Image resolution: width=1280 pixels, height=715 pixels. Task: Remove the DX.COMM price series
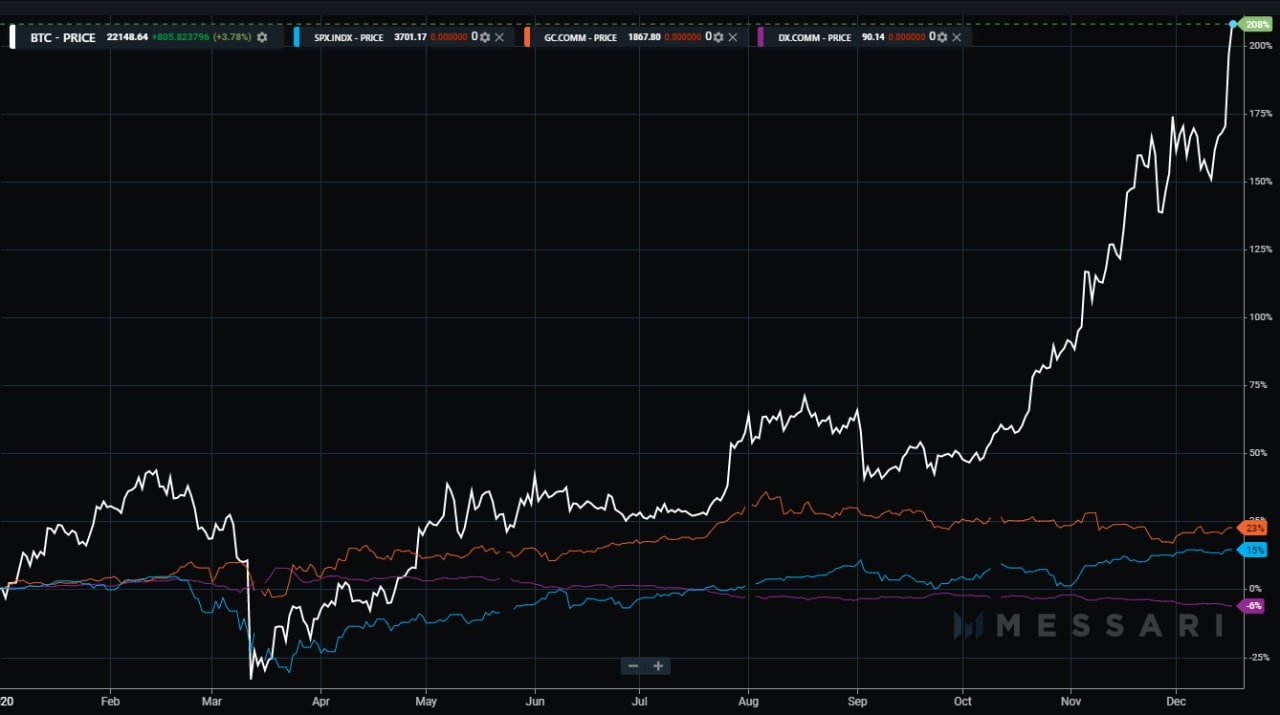click(x=956, y=37)
